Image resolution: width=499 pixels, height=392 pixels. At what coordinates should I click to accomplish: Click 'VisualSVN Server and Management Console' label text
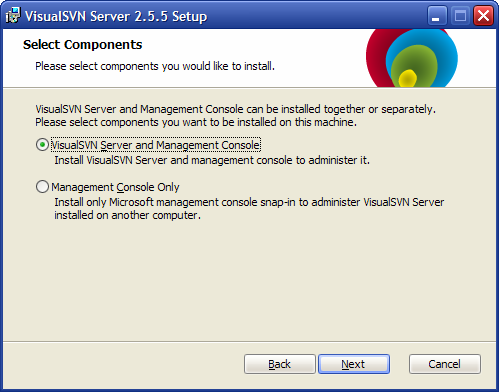(x=155, y=145)
